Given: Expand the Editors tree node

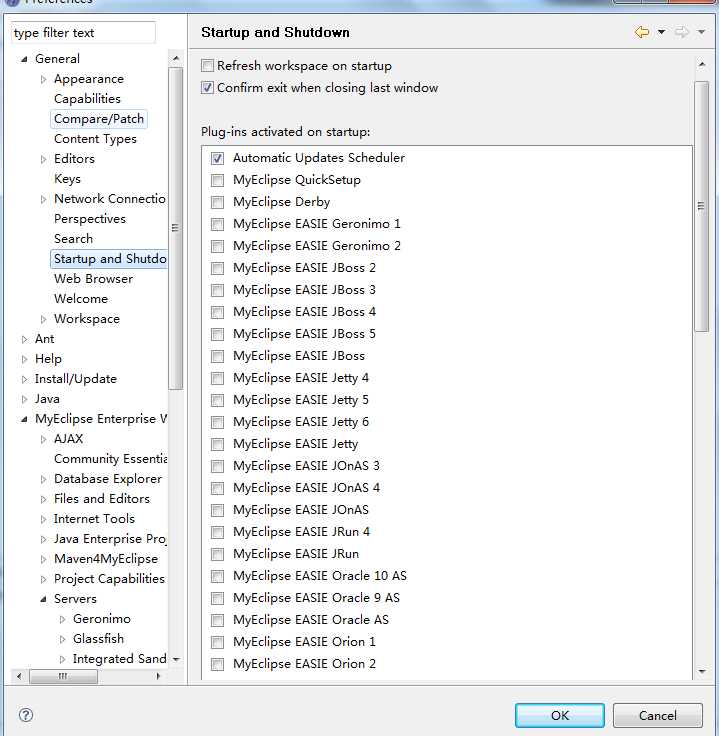Looking at the screenshot, I should [x=43, y=159].
